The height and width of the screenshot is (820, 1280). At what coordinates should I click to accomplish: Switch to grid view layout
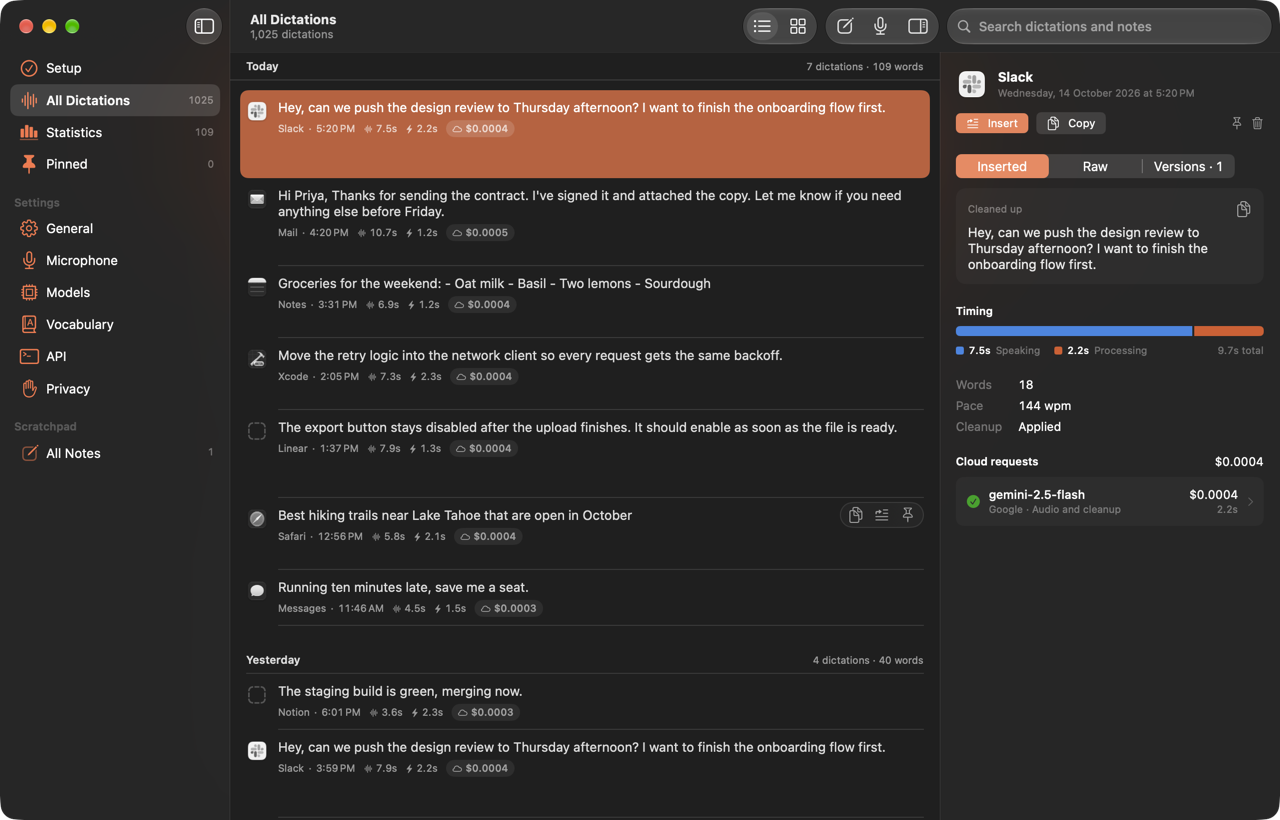coord(798,26)
